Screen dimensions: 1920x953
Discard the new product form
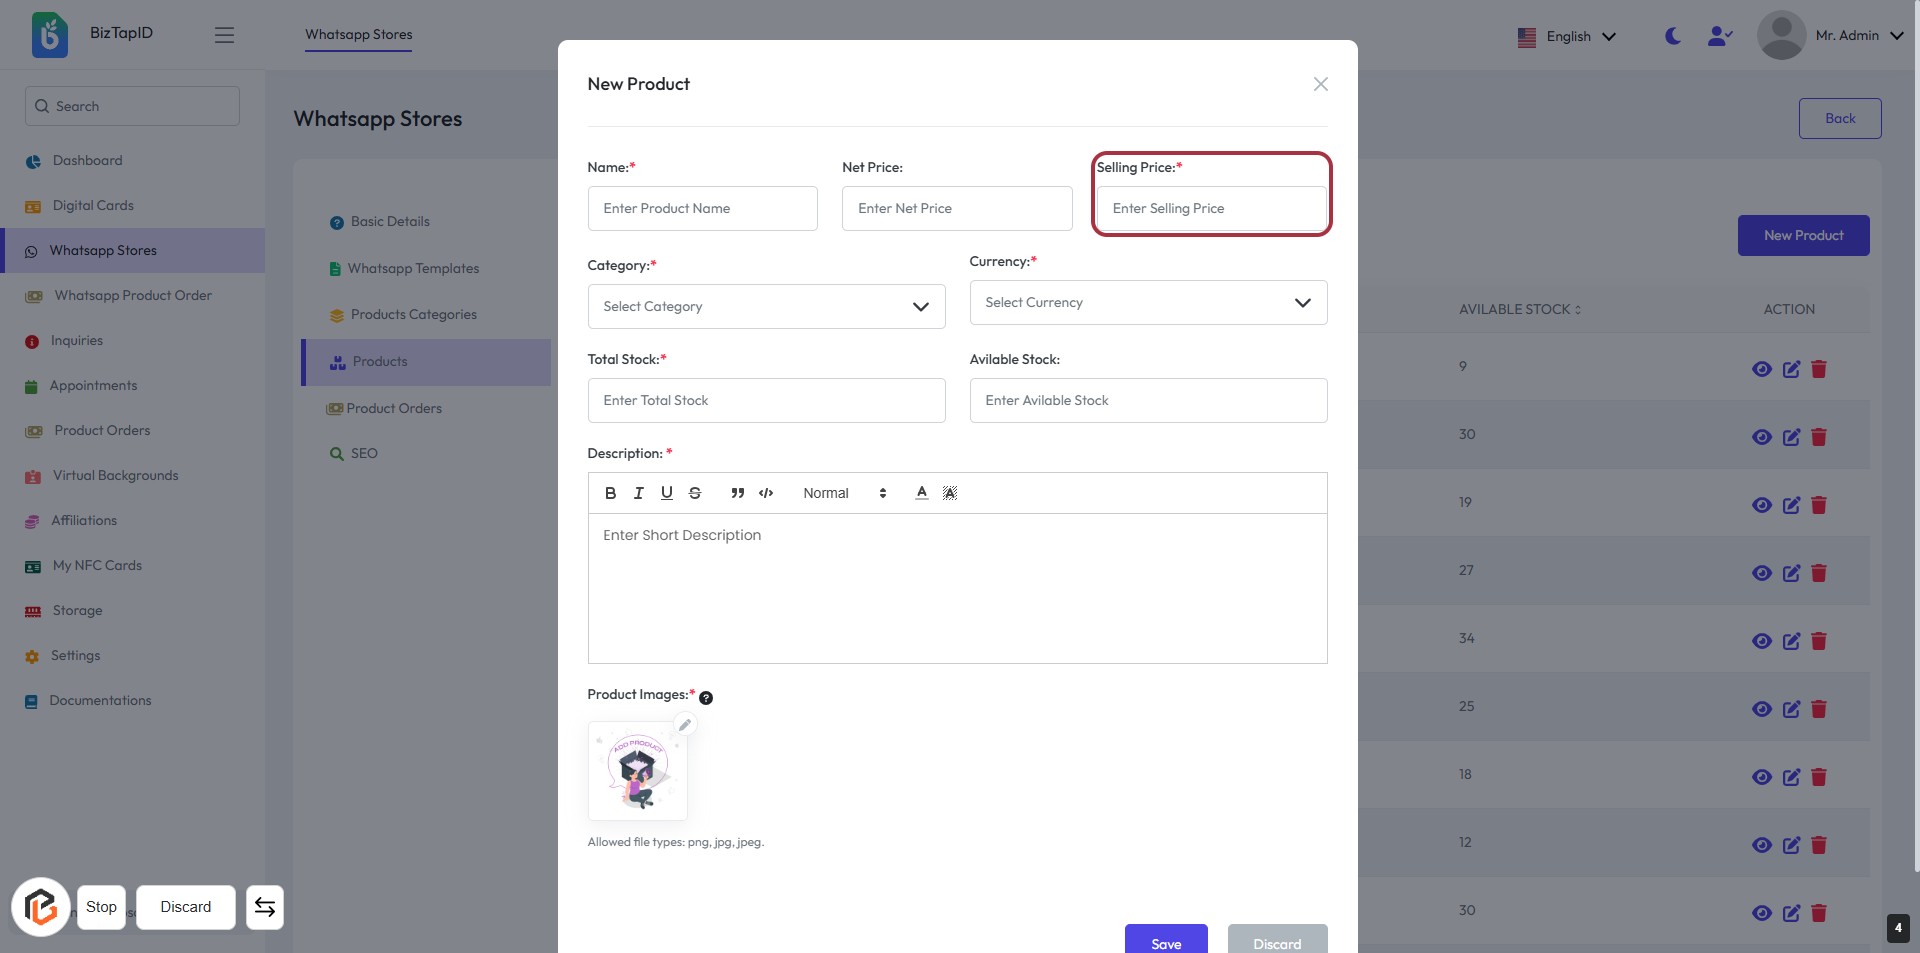point(1277,942)
